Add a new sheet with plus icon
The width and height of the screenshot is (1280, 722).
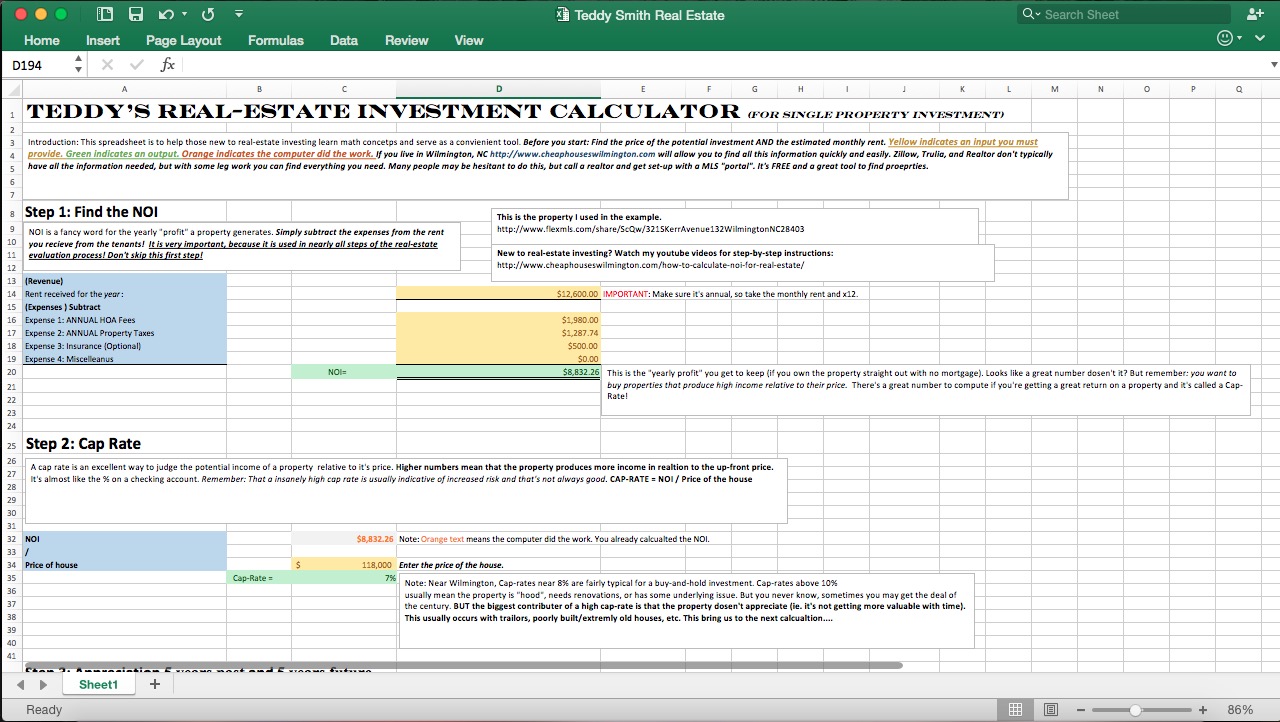(155, 684)
